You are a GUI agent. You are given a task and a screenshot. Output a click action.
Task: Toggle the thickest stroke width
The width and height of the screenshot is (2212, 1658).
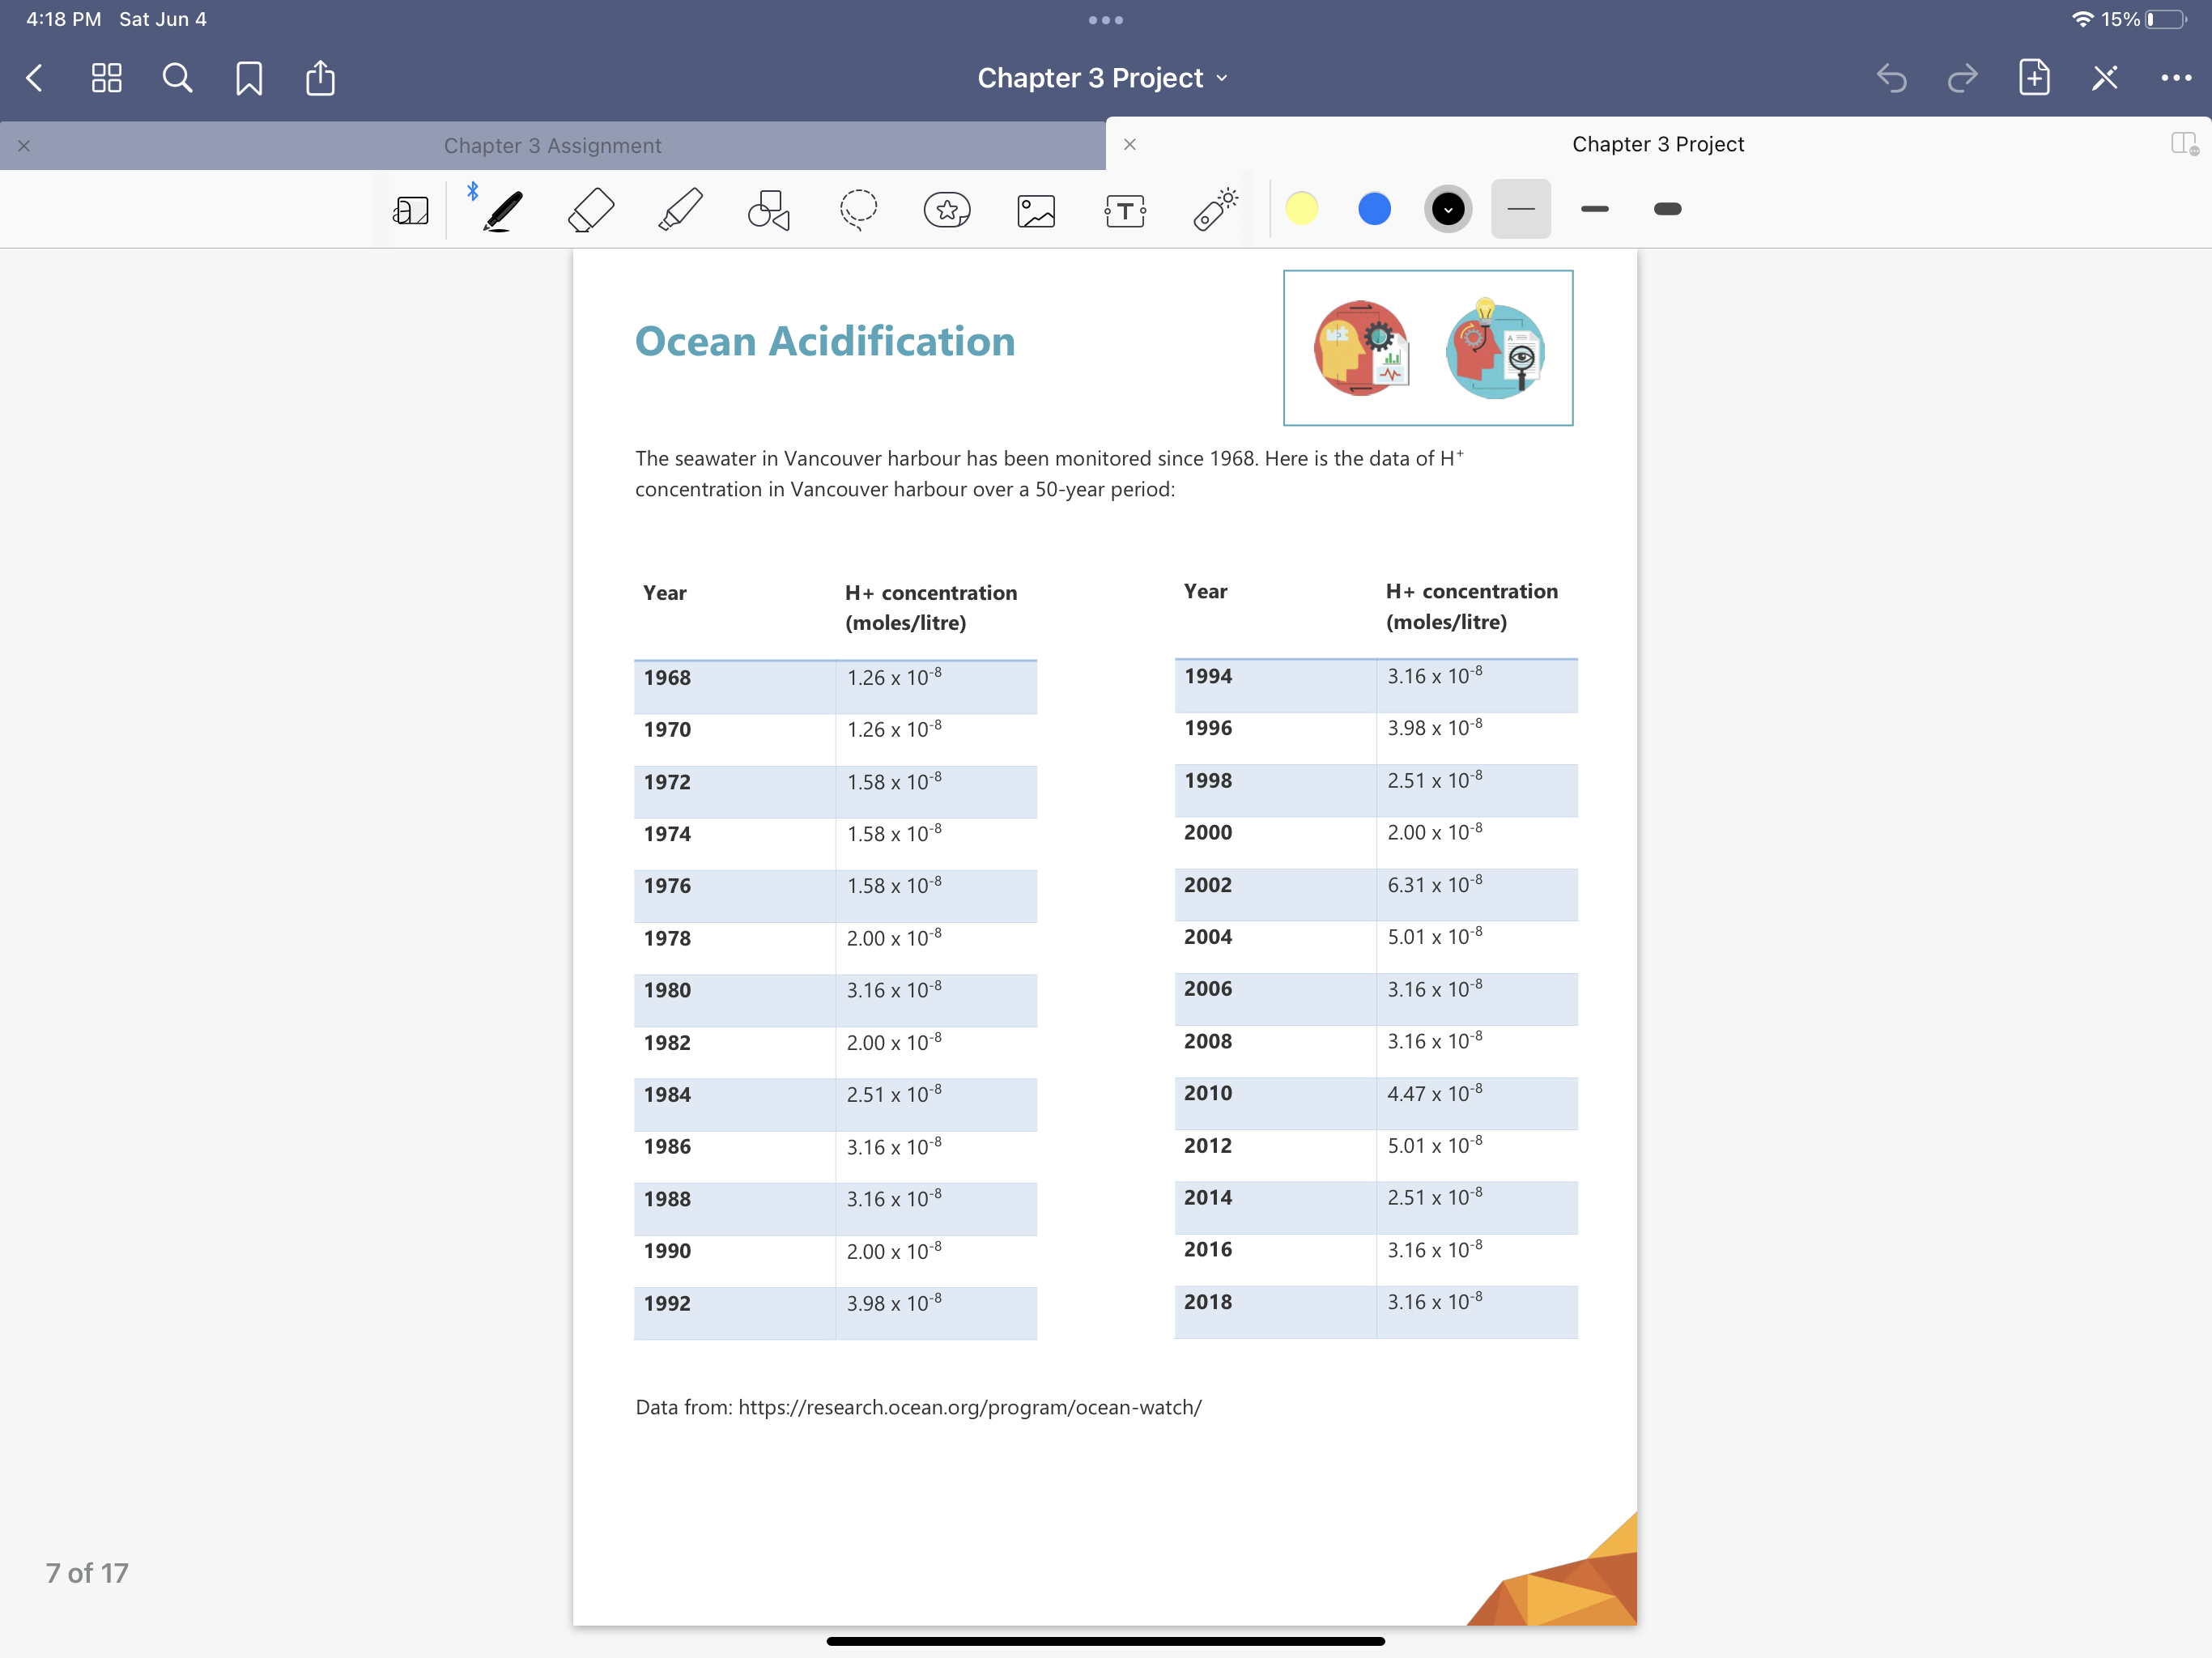coord(1667,209)
